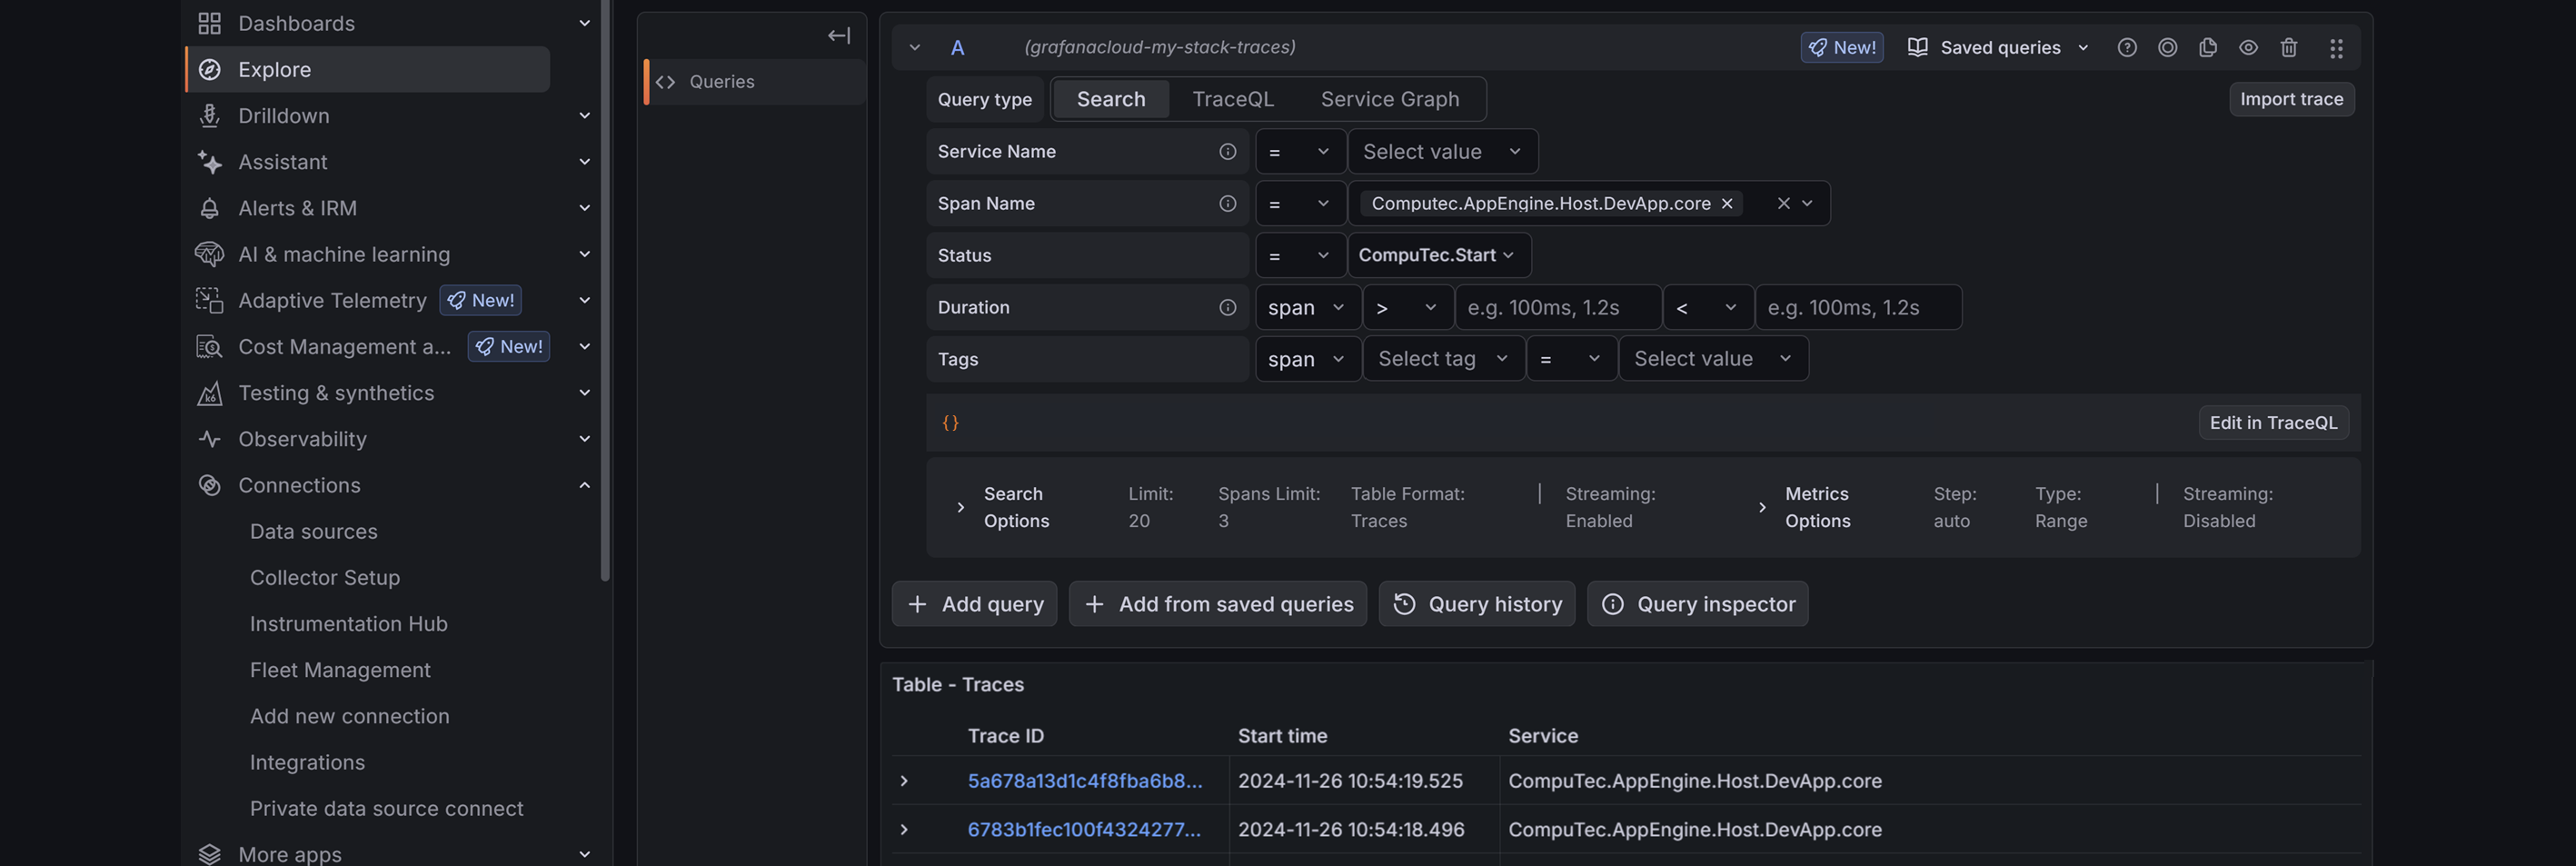Screen dimensions: 2576x866
Task: Switch to TraceQL query type
Action: 1233,99
